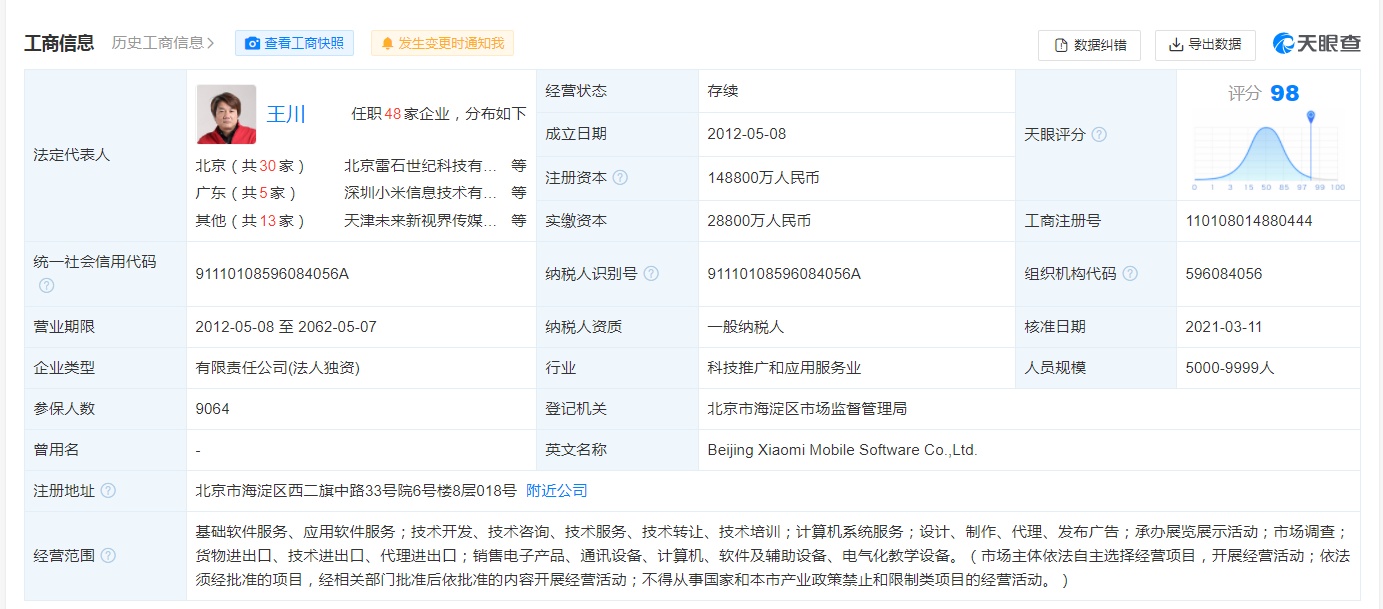Open the 历史工商信息 link

pyautogui.click(x=164, y=43)
